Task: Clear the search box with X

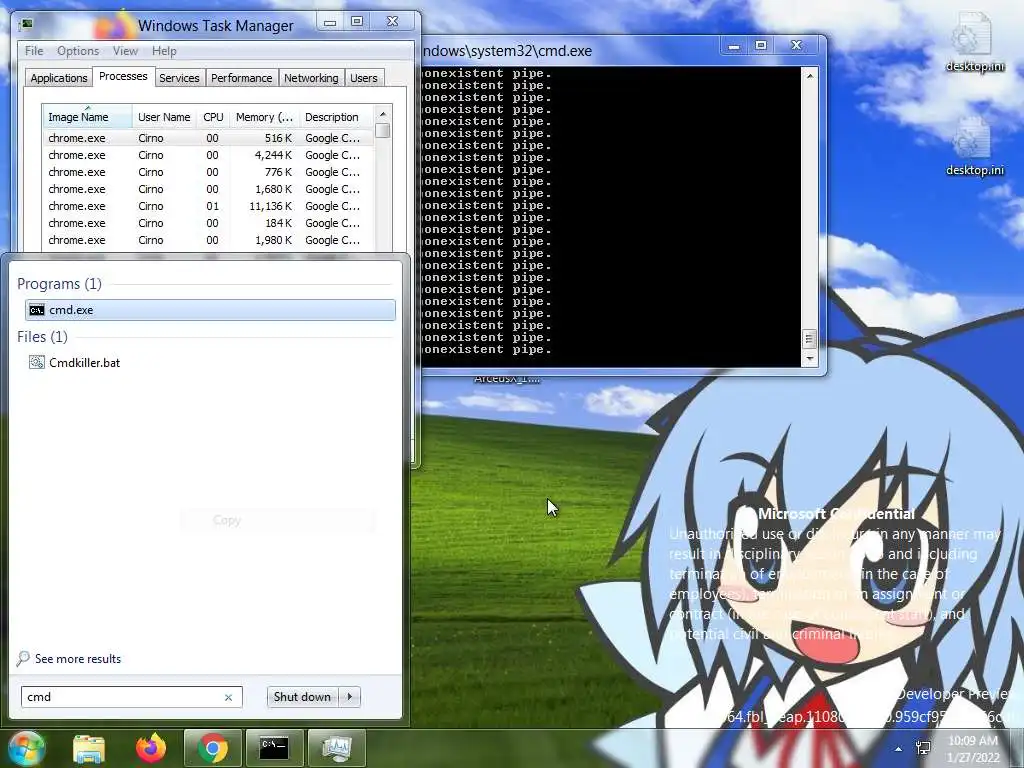Action: 229,697
